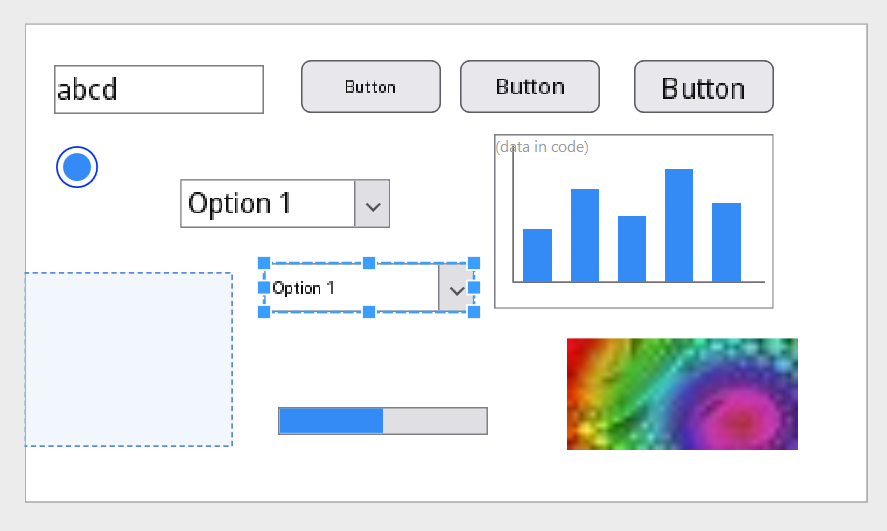The image size is (887, 531).
Task: Click the small selected combo box's Option 1 text
Action: tap(303, 288)
